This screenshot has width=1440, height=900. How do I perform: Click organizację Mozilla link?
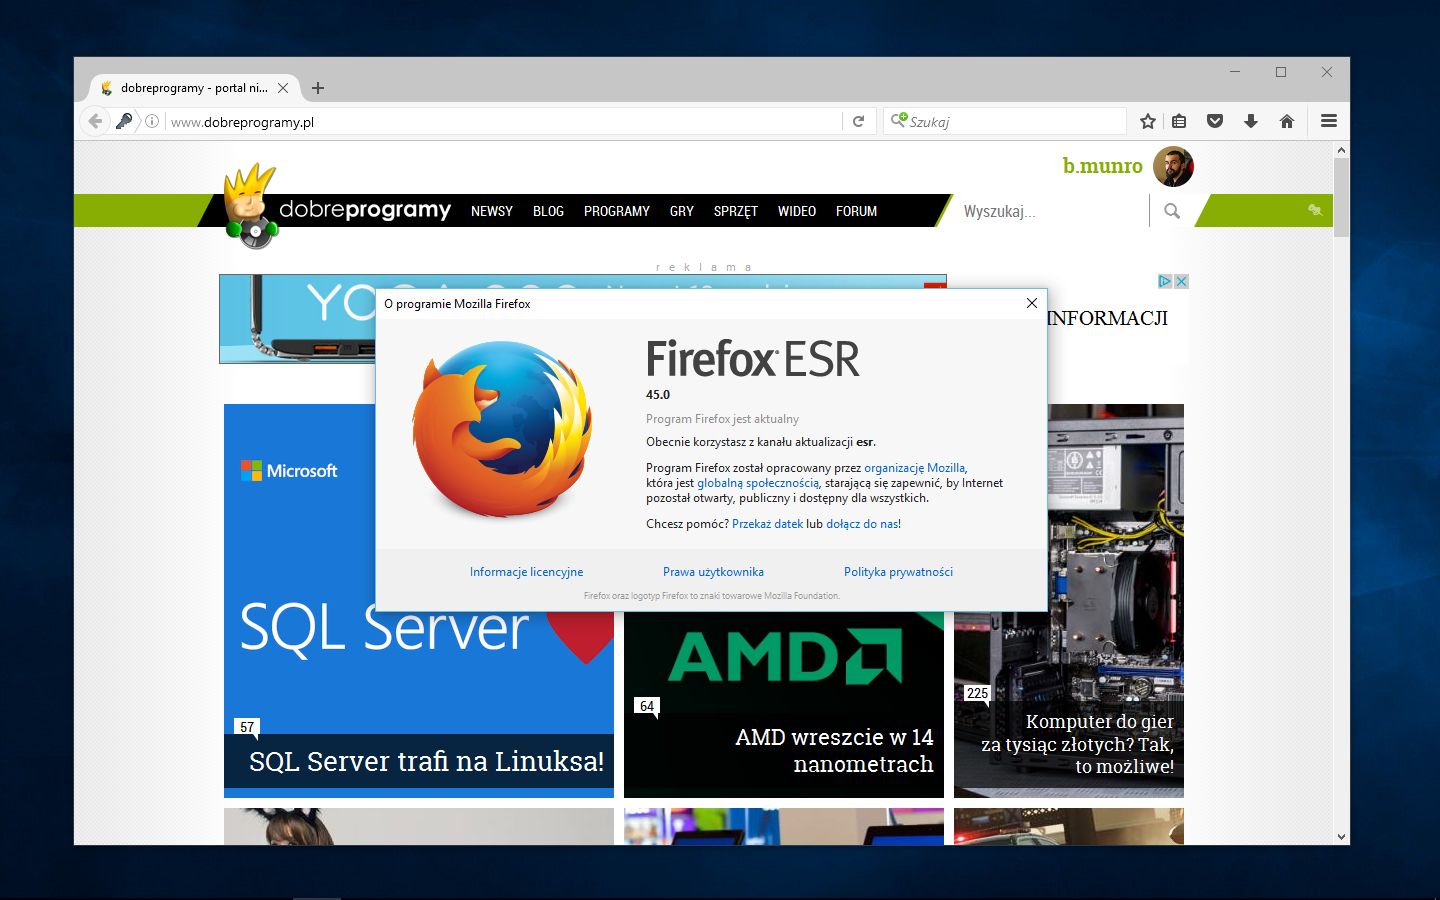[x=915, y=468]
